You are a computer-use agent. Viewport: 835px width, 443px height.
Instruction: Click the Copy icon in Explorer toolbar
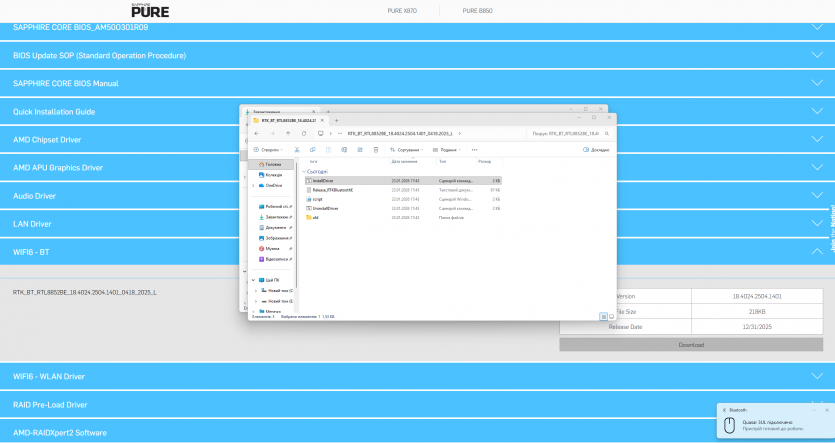click(313, 149)
